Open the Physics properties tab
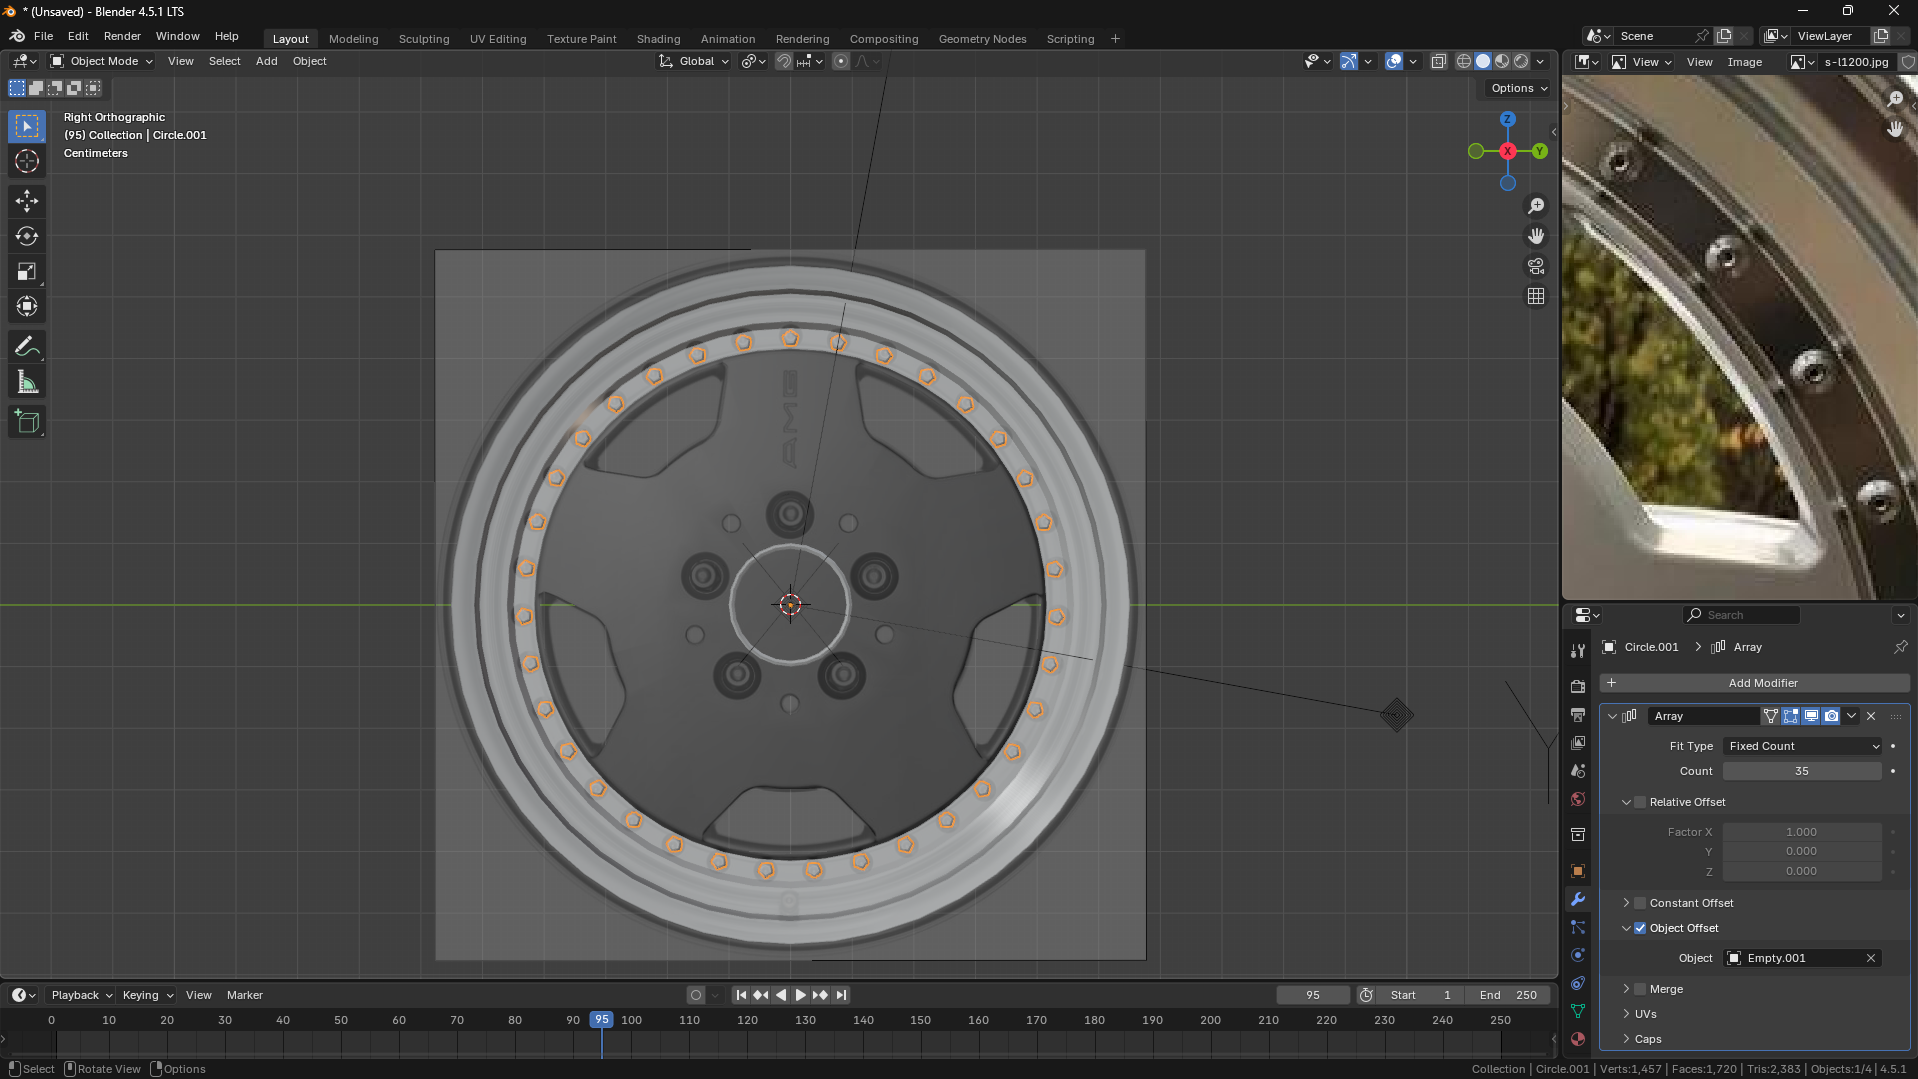The image size is (1918, 1079). click(x=1578, y=954)
